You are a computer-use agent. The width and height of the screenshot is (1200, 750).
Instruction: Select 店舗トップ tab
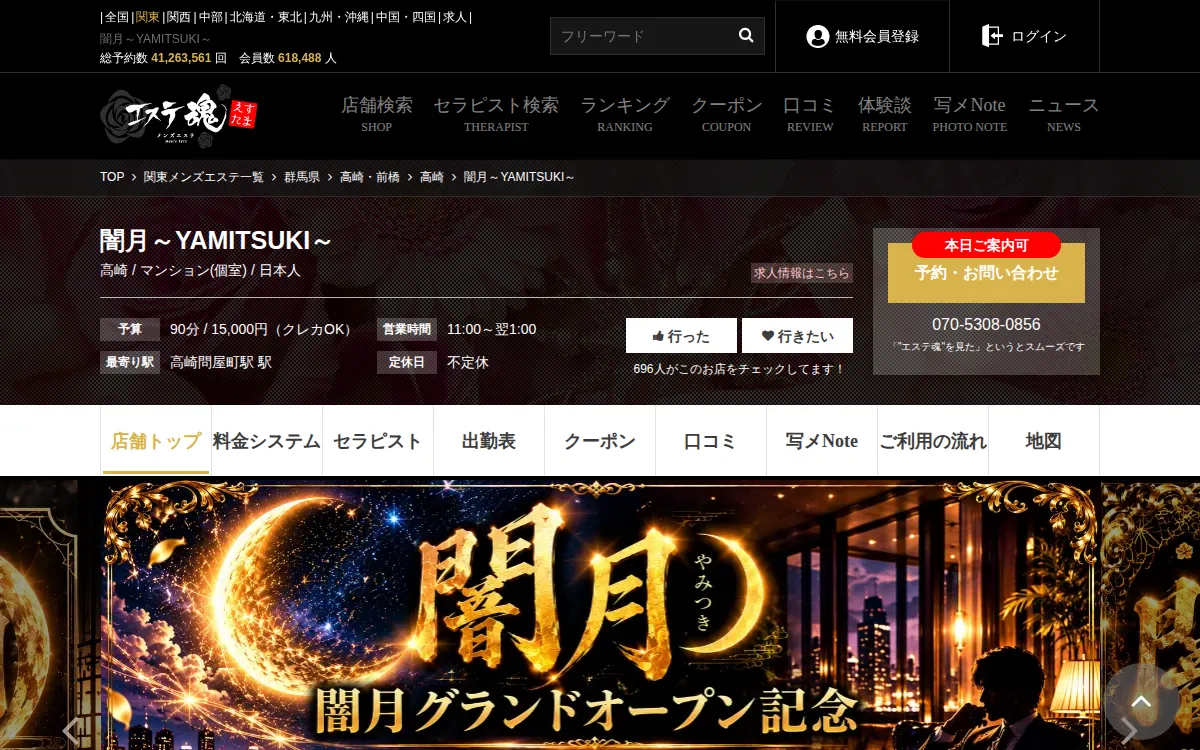pyautogui.click(x=156, y=441)
